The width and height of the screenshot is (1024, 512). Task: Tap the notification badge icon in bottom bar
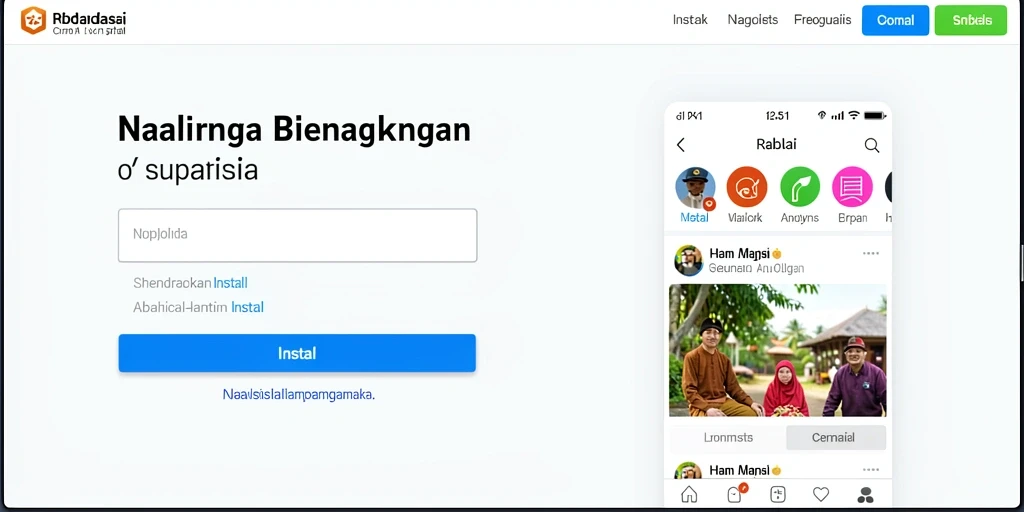735,494
